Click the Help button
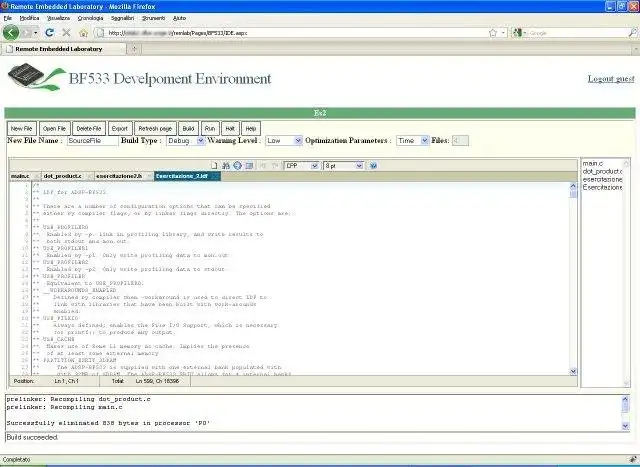Screen dimensions: 640x467 click(251, 128)
